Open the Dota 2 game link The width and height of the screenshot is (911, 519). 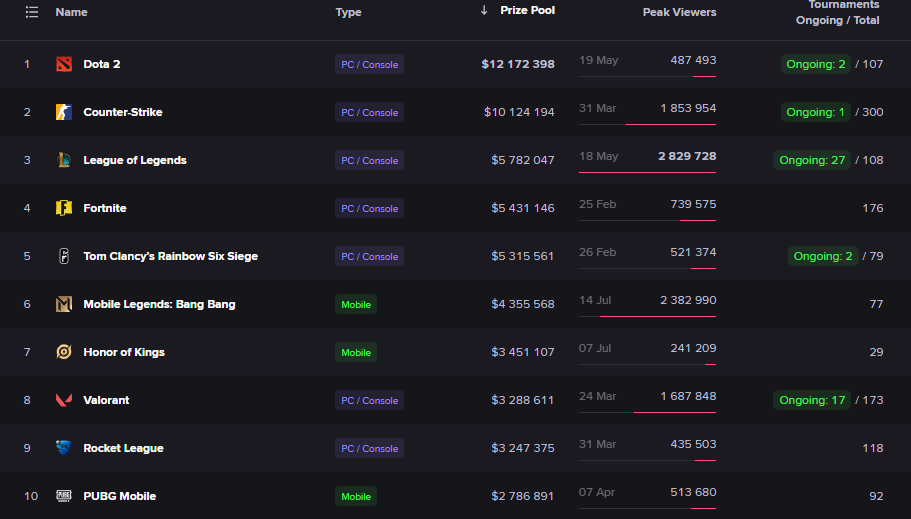(x=102, y=64)
